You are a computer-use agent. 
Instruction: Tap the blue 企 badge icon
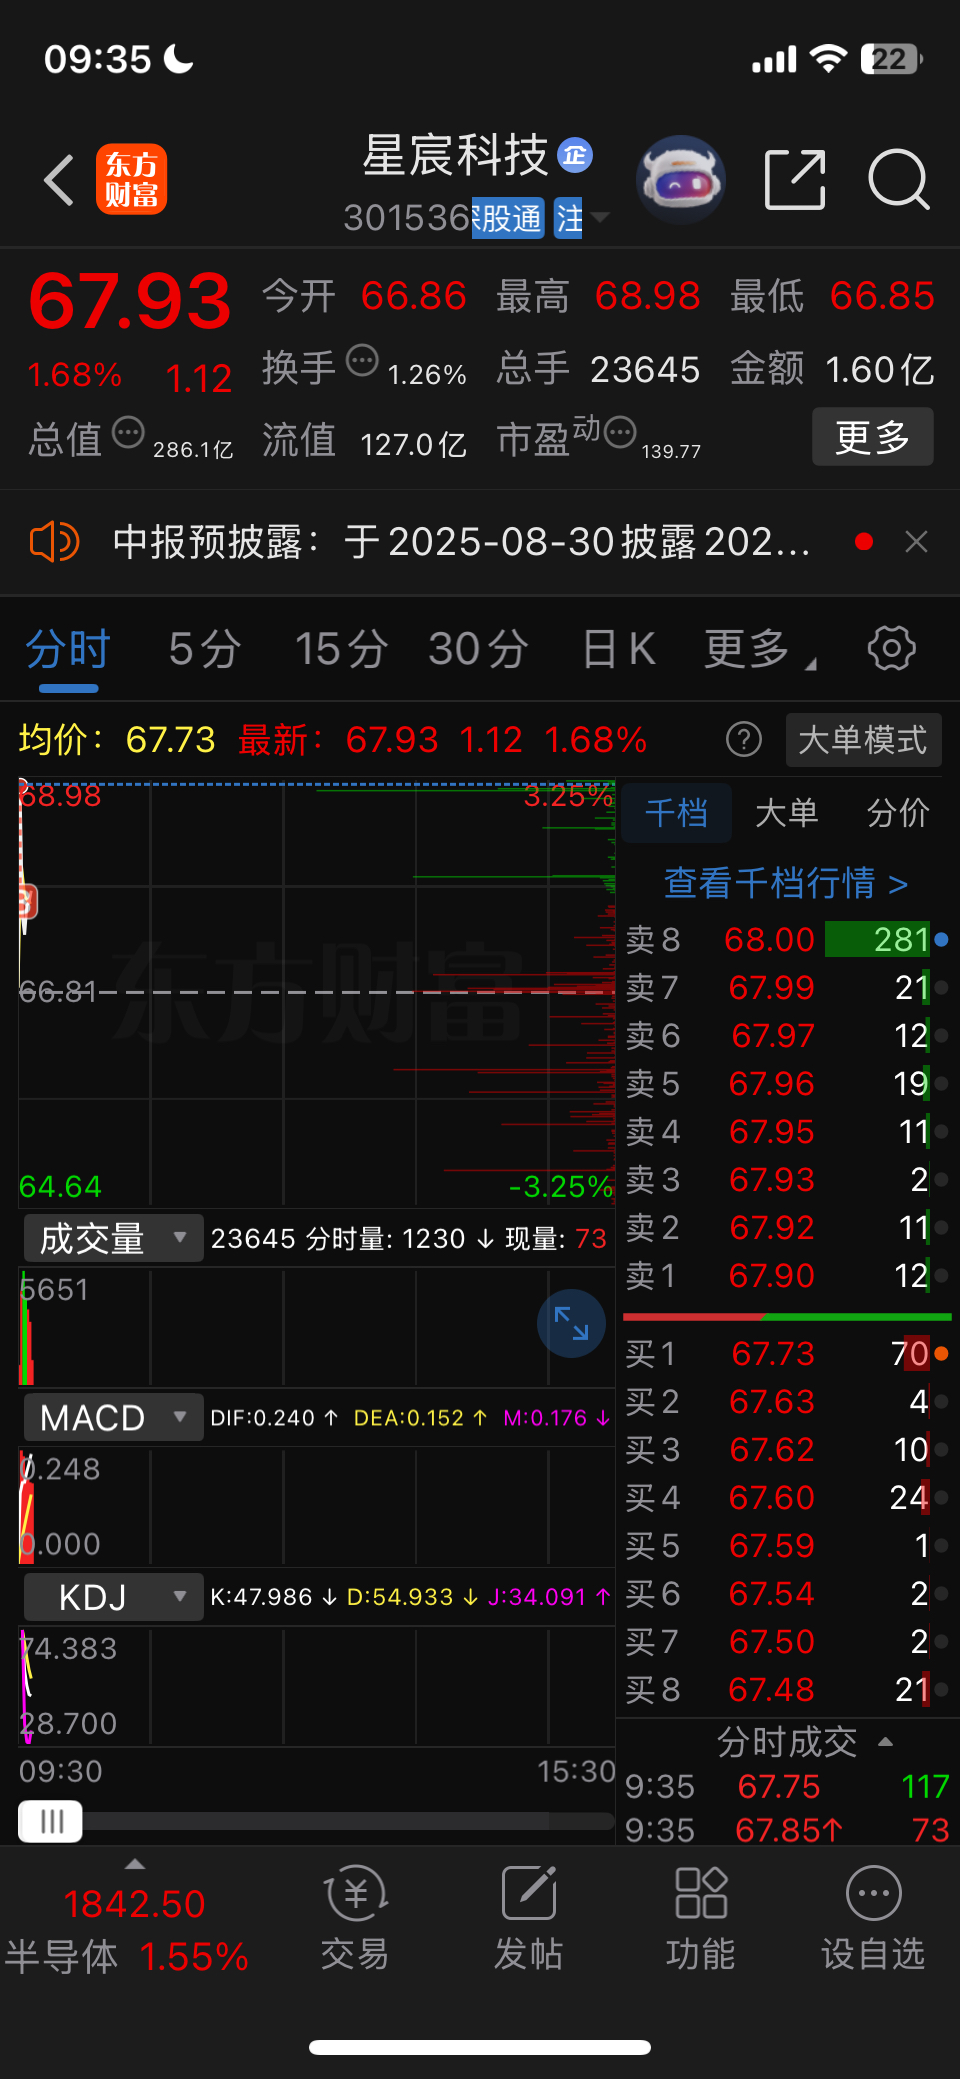(575, 155)
